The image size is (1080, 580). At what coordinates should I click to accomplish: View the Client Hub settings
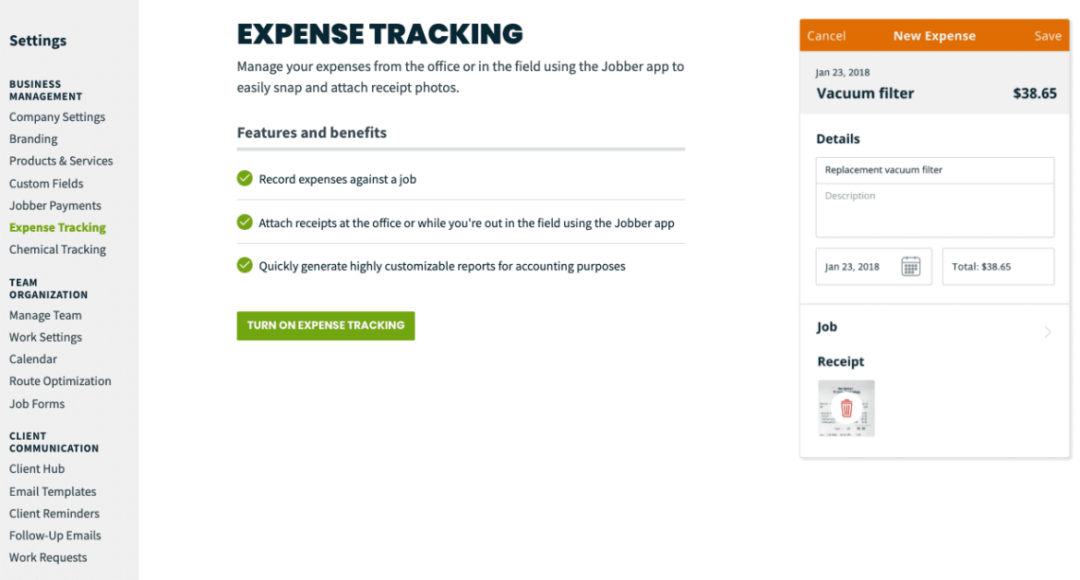(x=37, y=468)
